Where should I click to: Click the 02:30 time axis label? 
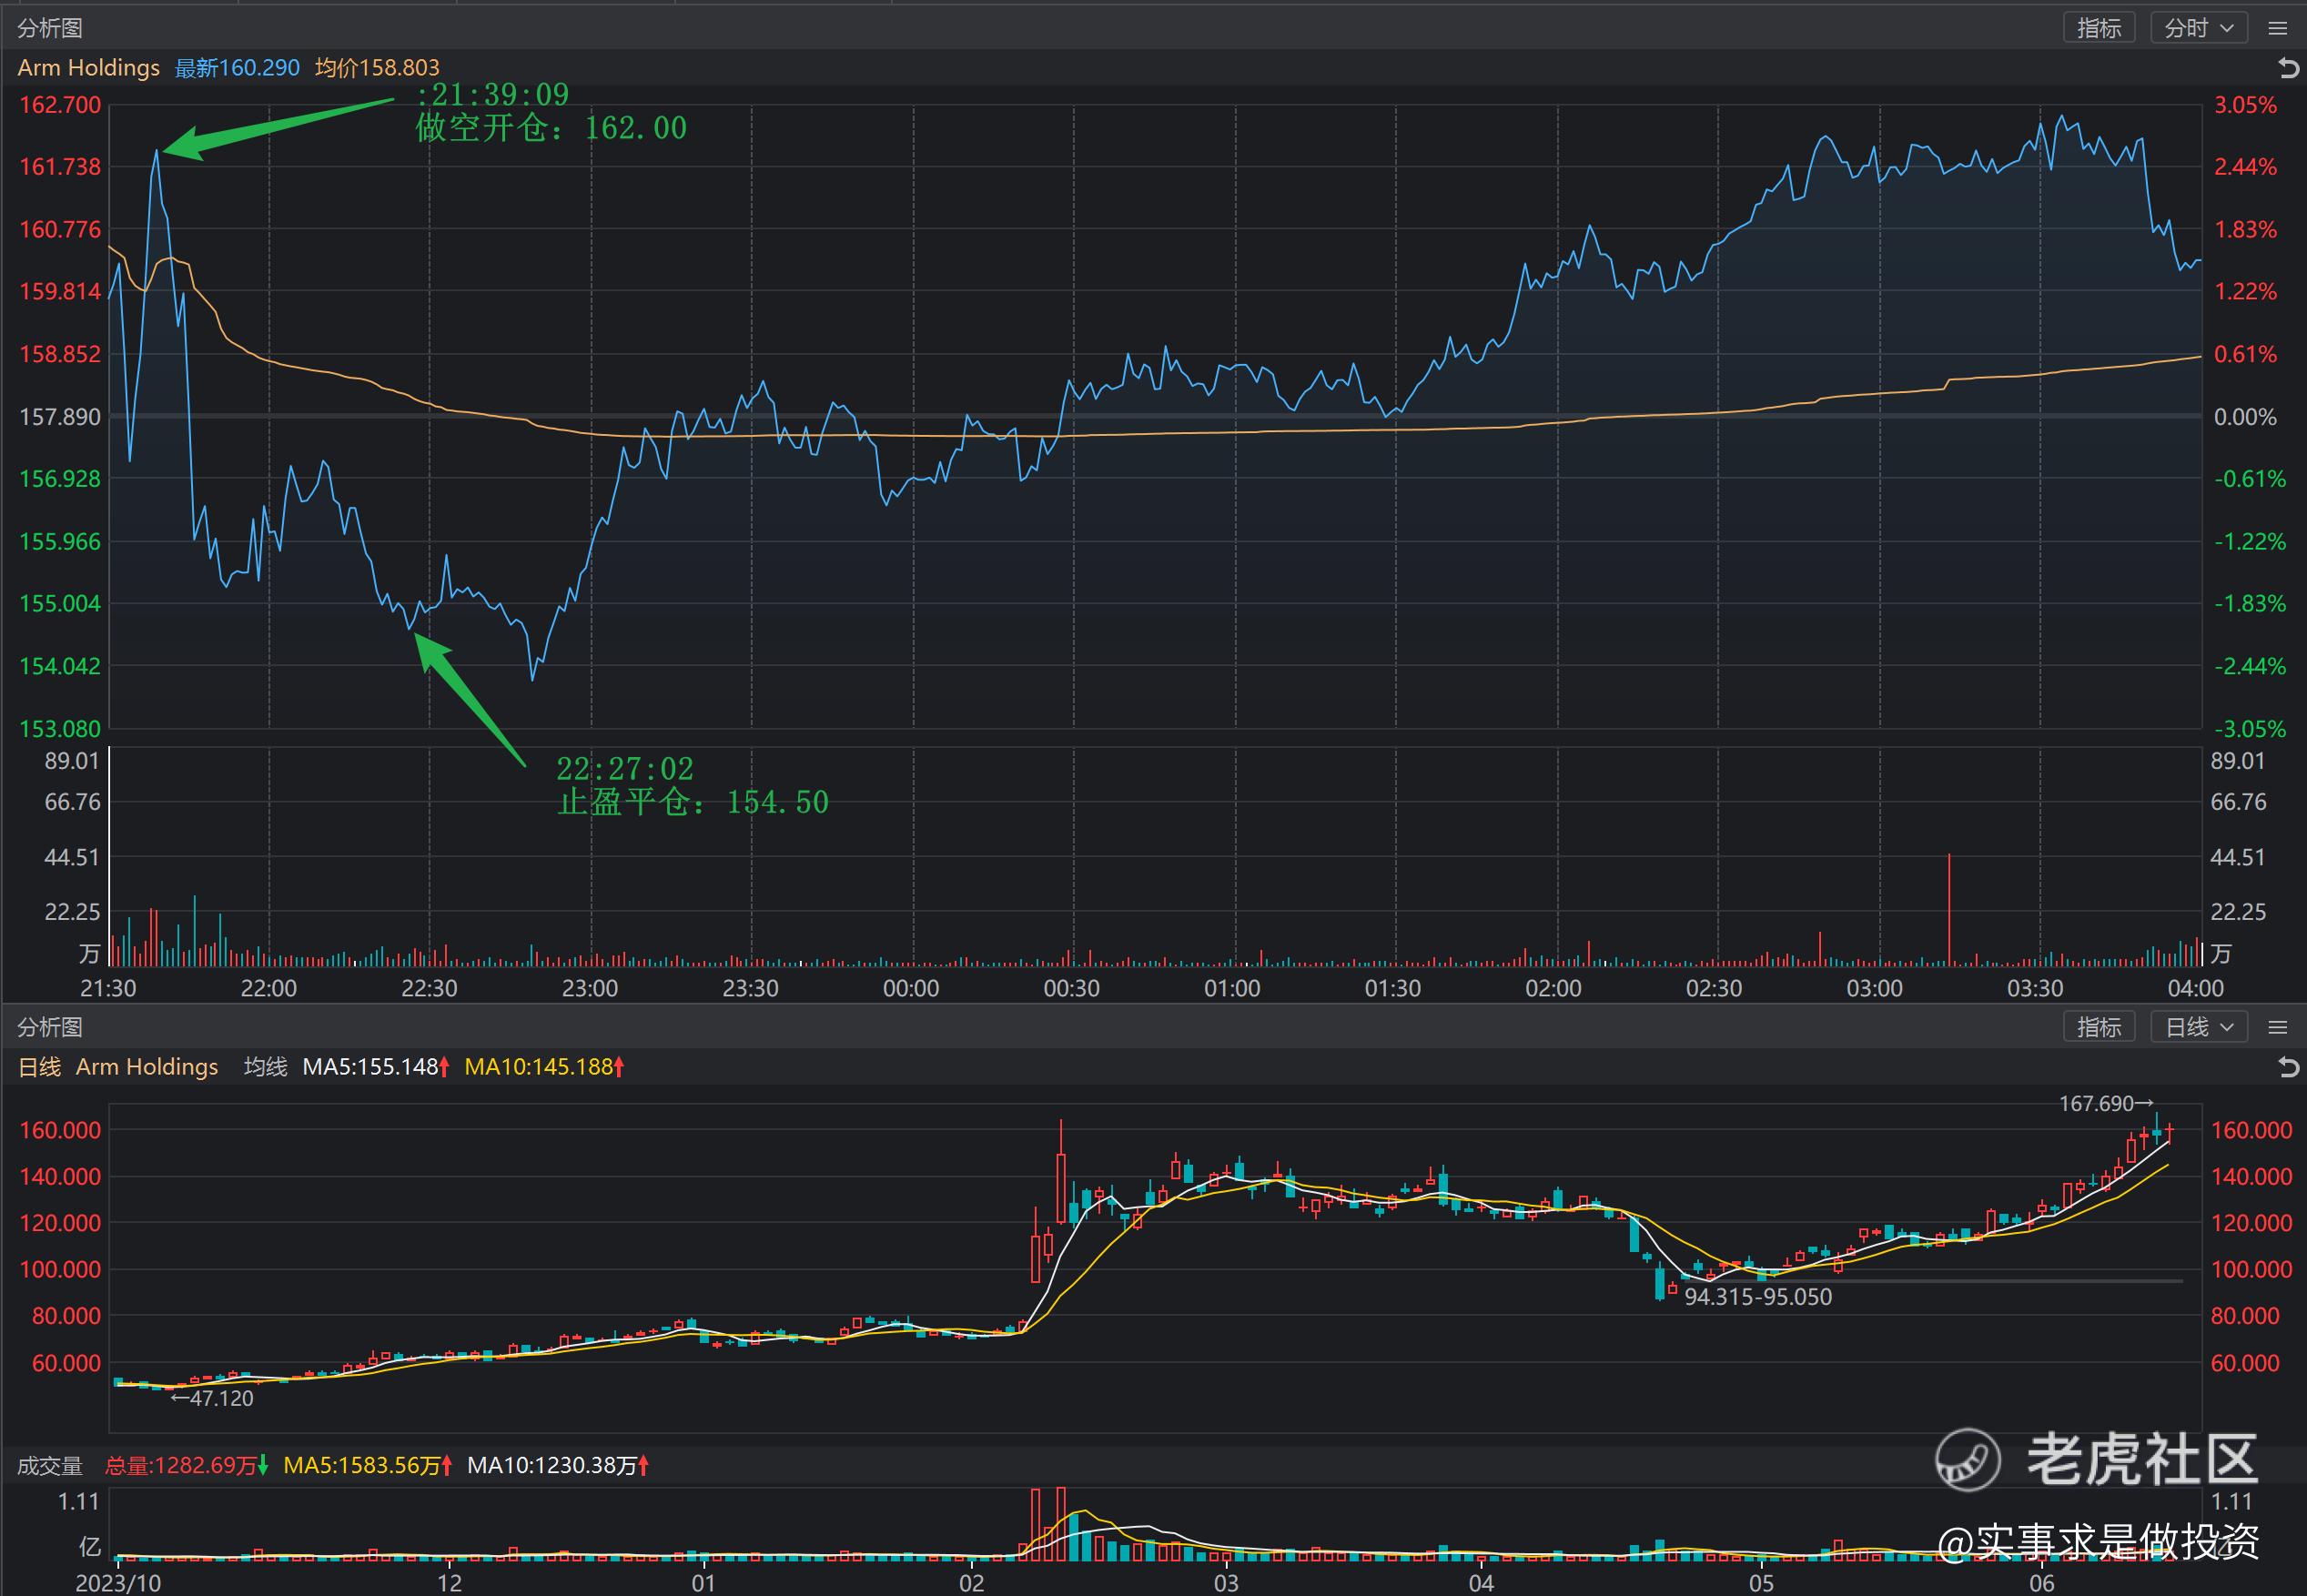(x=1714, y=989)
